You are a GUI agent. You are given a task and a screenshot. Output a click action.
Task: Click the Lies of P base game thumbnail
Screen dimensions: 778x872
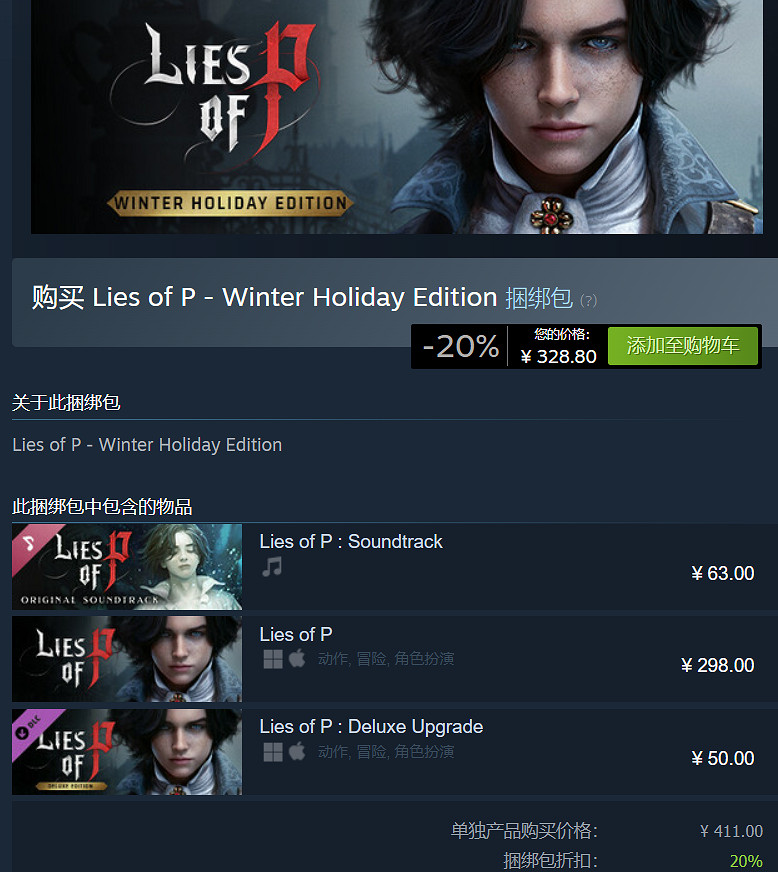point(127,659)
